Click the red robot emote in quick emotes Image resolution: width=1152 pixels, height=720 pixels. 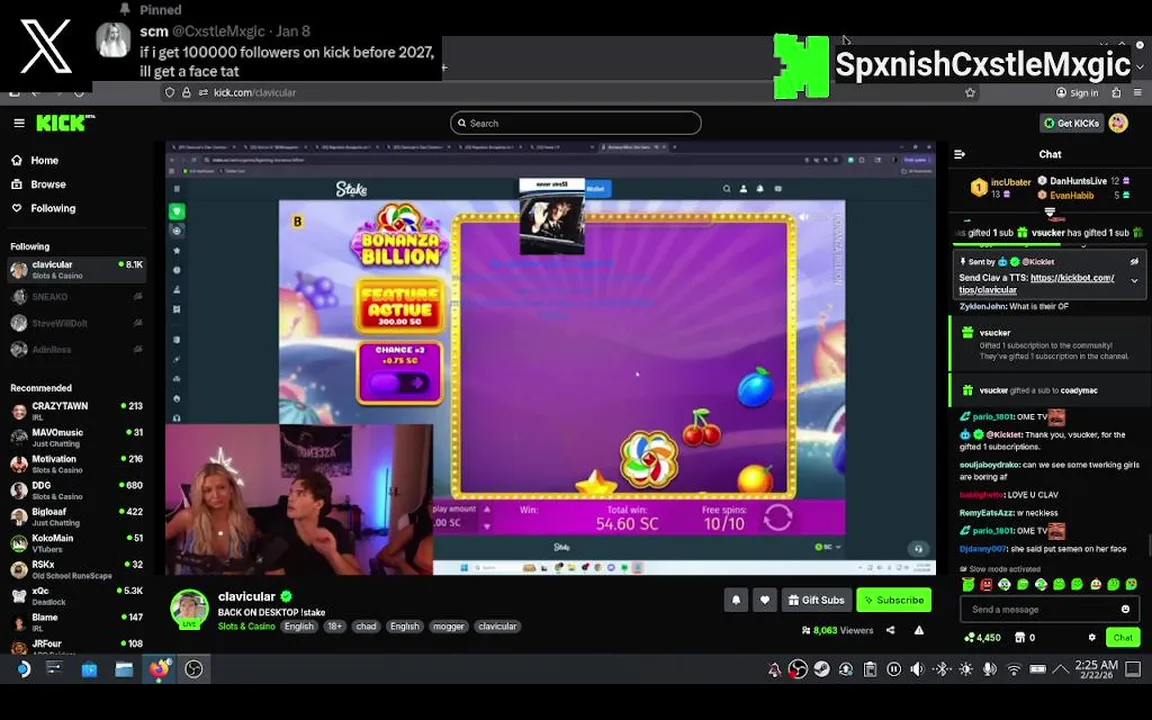[x=986, y=585]
